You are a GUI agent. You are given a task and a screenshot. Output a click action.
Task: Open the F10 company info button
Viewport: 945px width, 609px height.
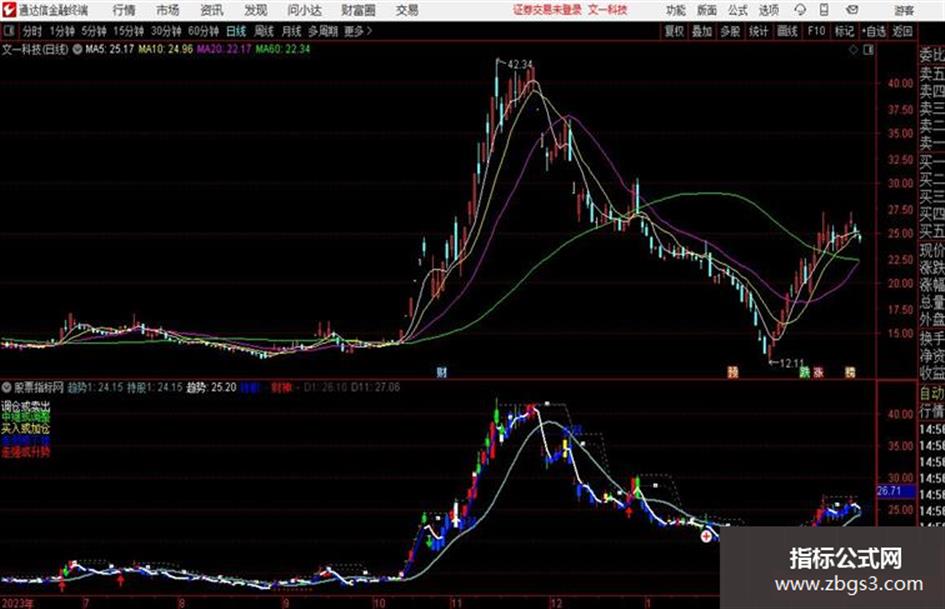[816, 31]
